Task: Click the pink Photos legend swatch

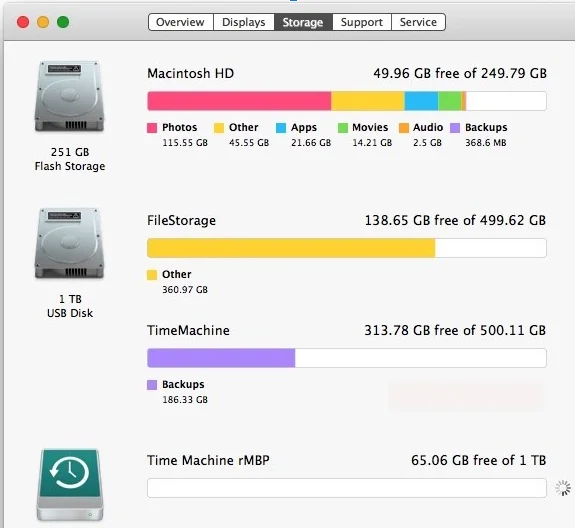Action: (x=152, y=128)
